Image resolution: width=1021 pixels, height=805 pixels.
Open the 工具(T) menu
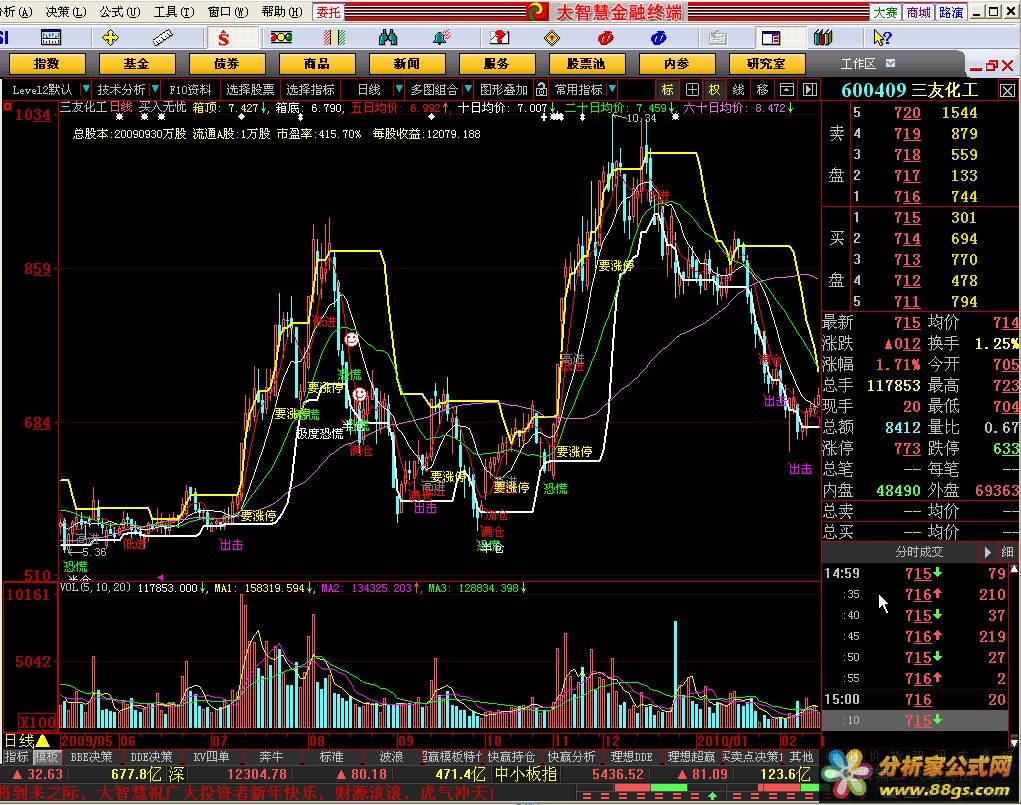pos(174,12)
